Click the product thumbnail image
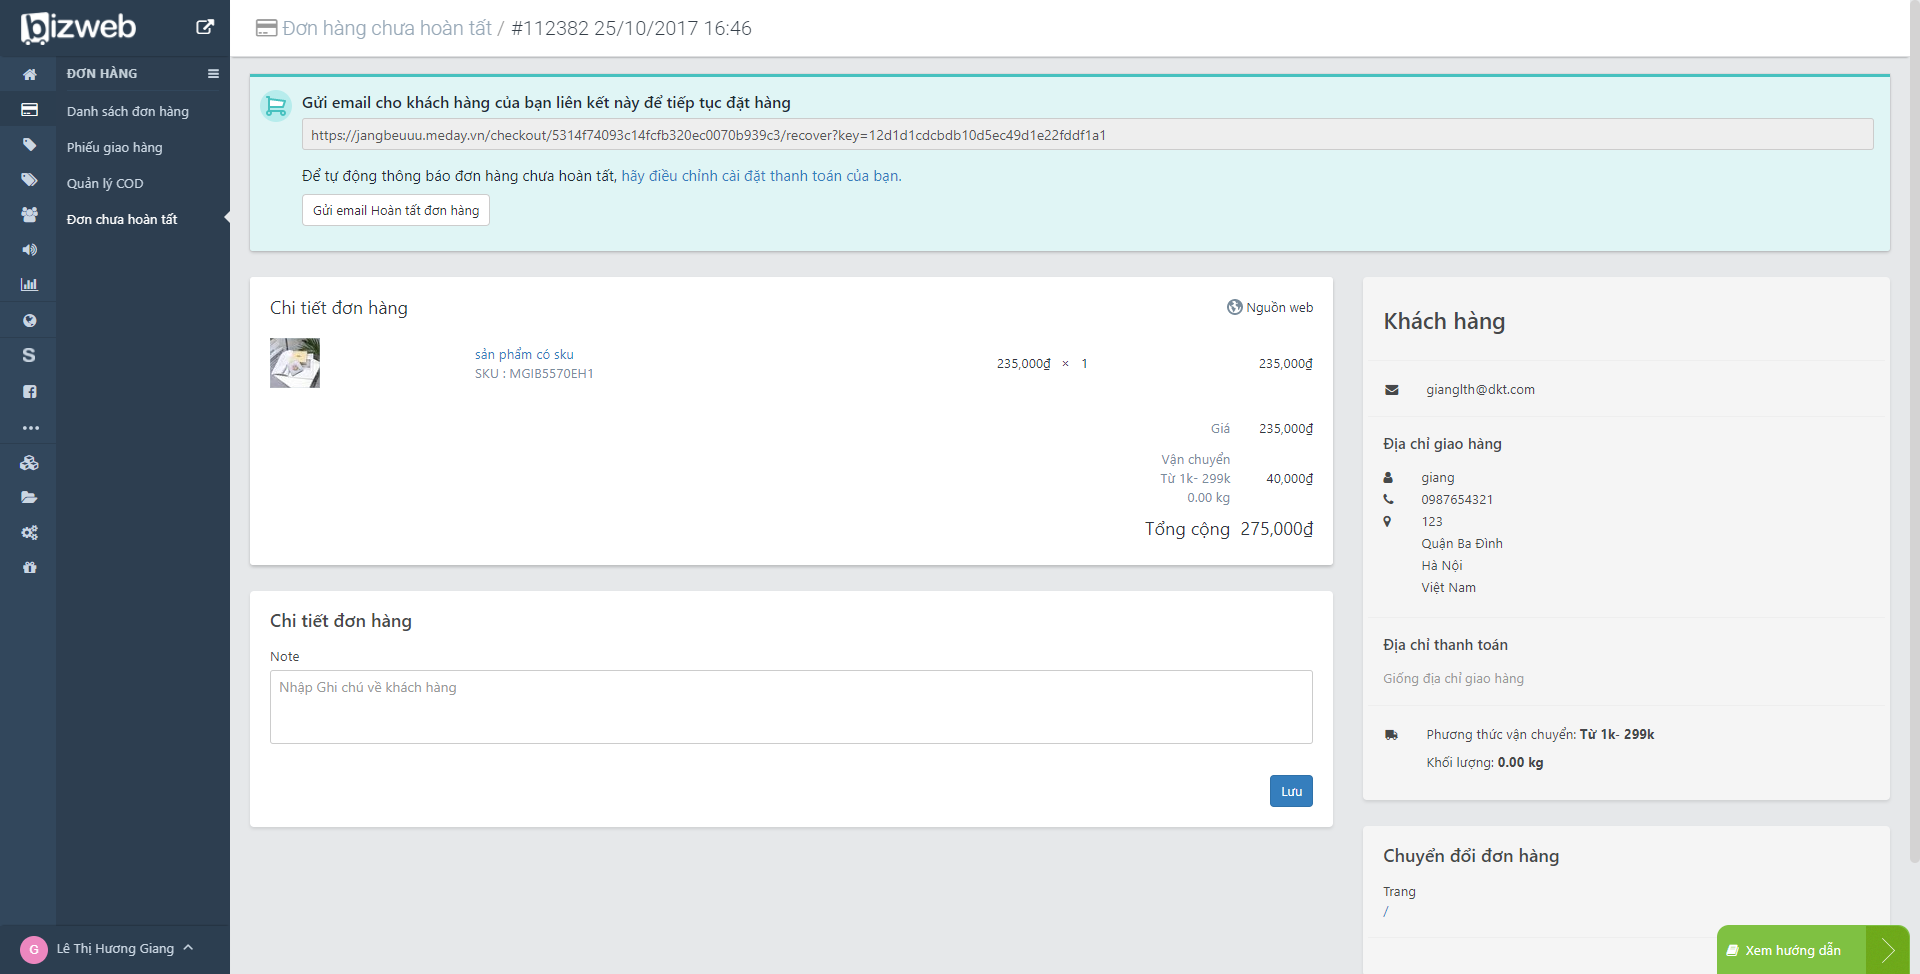 click(x=295, y=363)
